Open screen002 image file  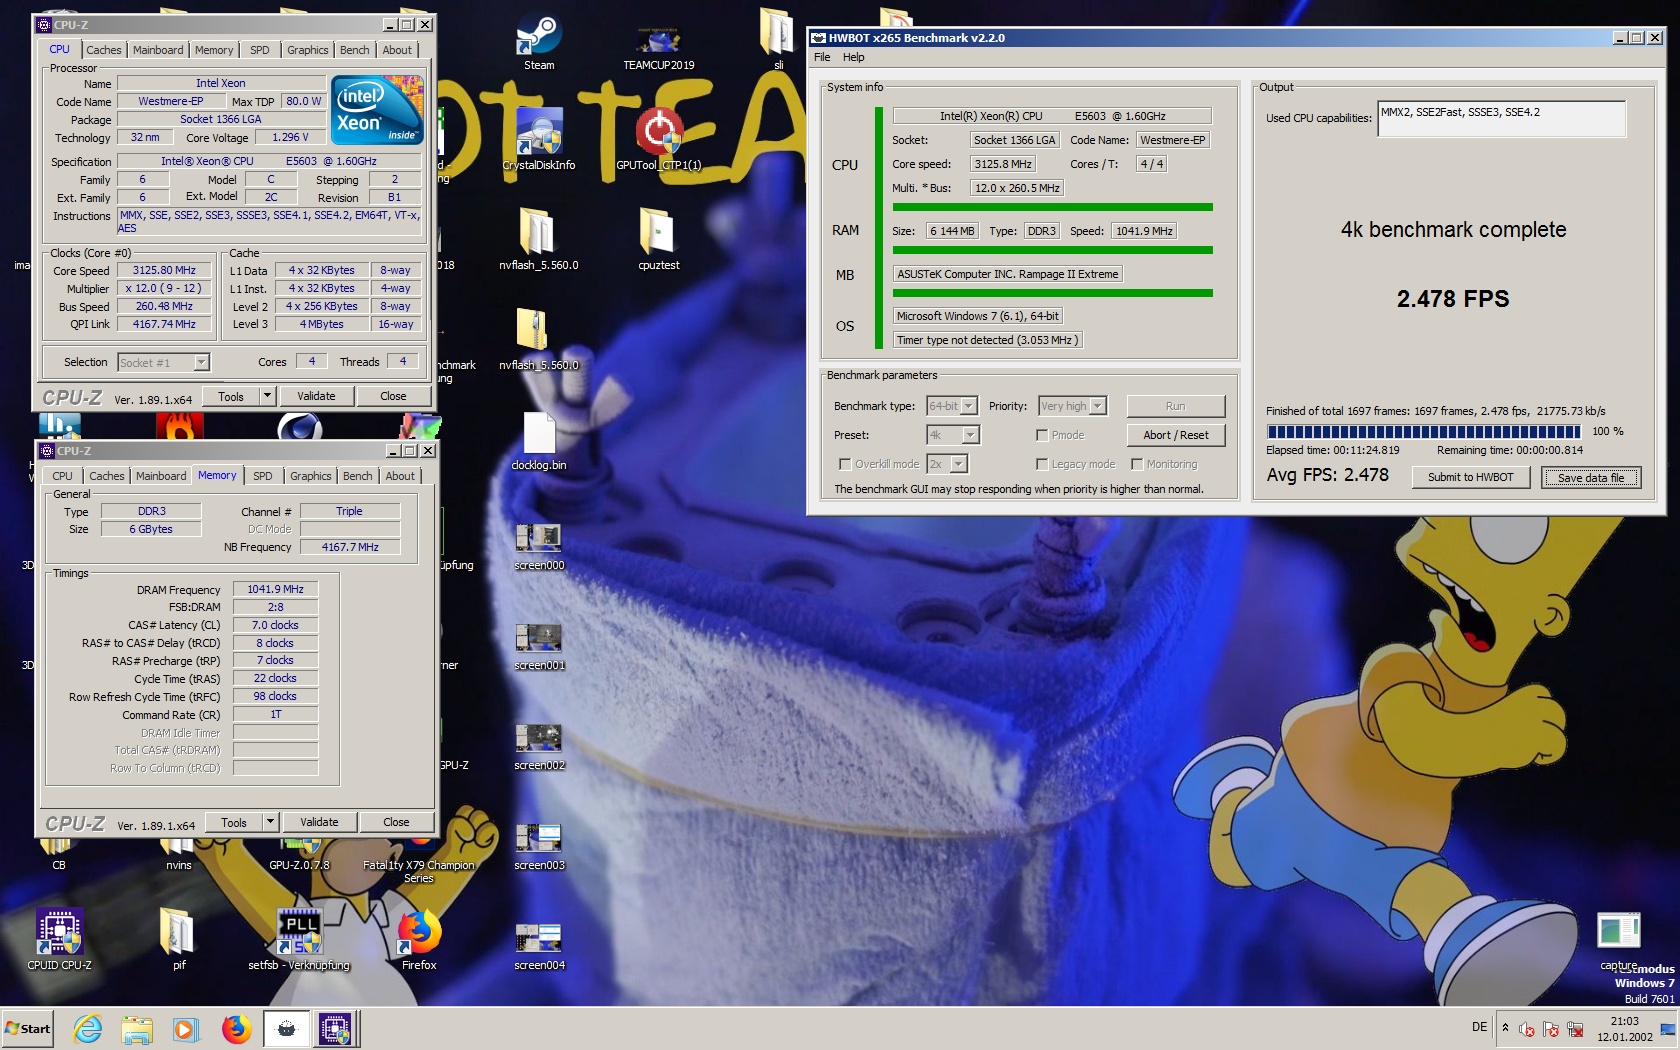539,747
